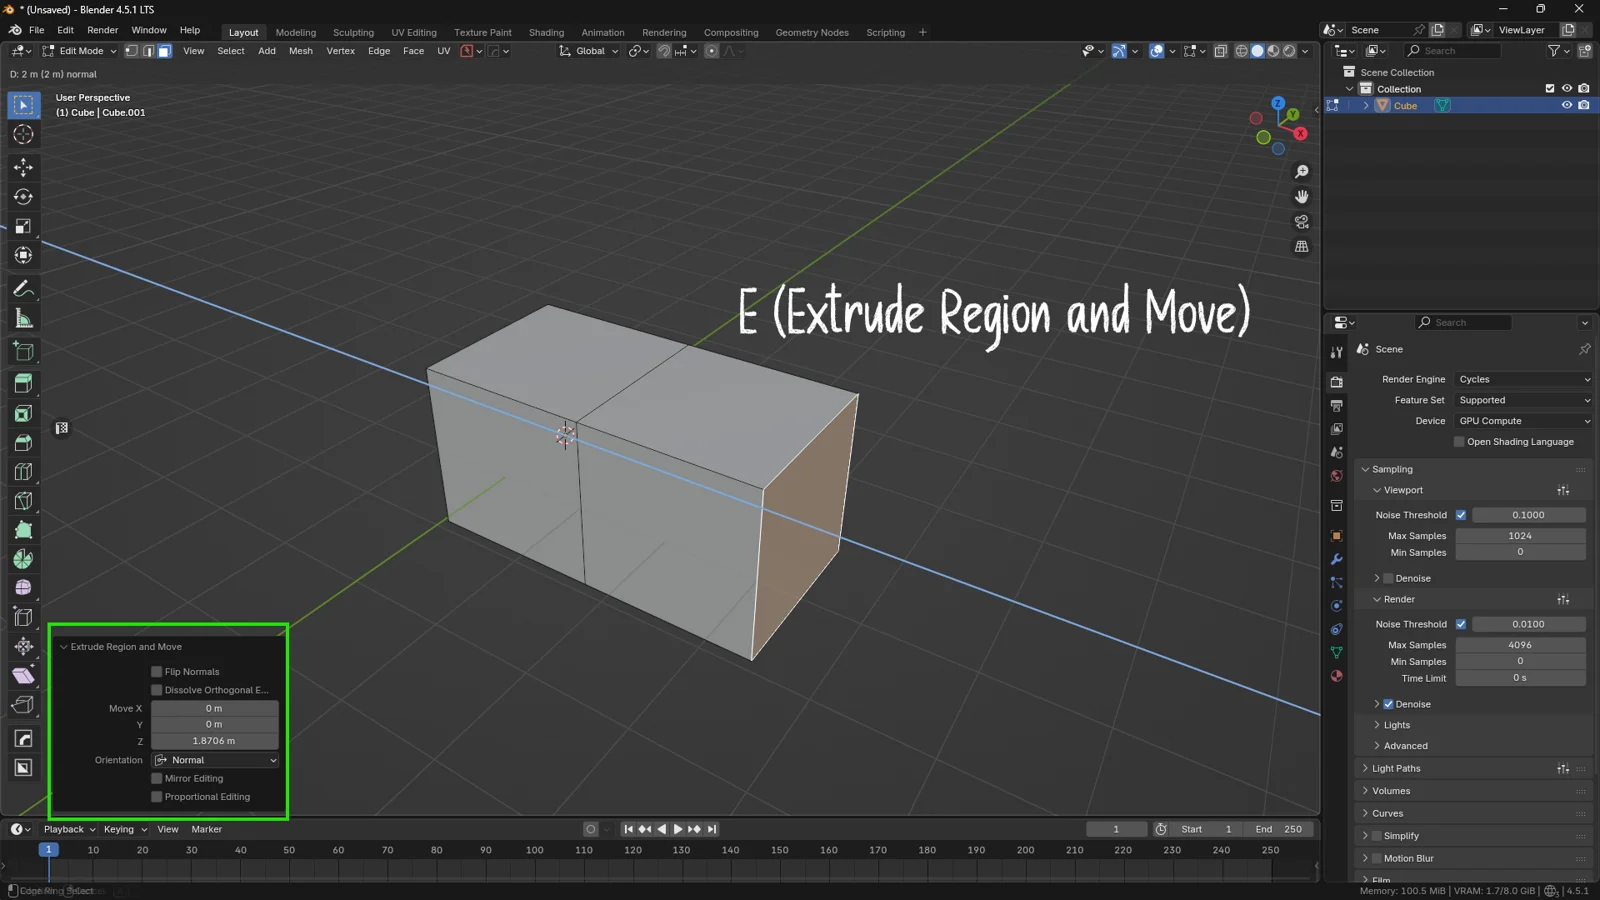This screenshot has width=1600, height=900.
Task: Open the Orientation dropdown set to Normal
Action: pos(215,760)
